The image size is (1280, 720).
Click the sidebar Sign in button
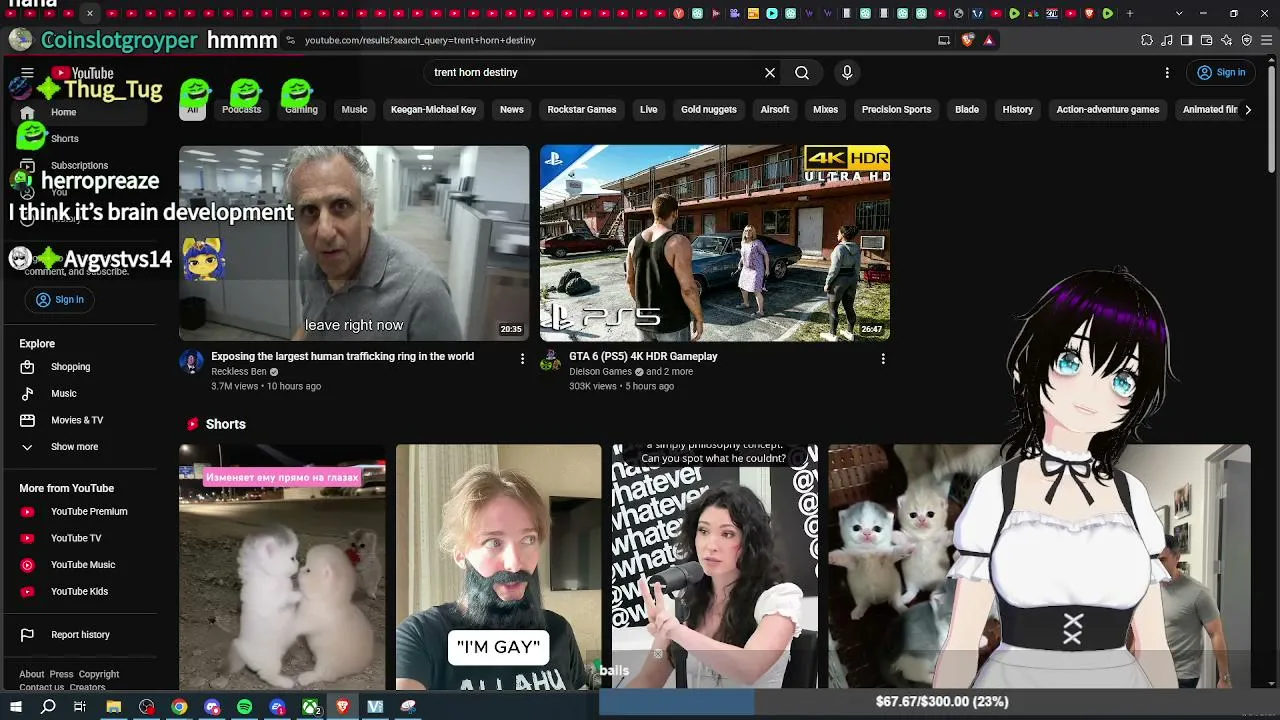click(x=60, y=299)
